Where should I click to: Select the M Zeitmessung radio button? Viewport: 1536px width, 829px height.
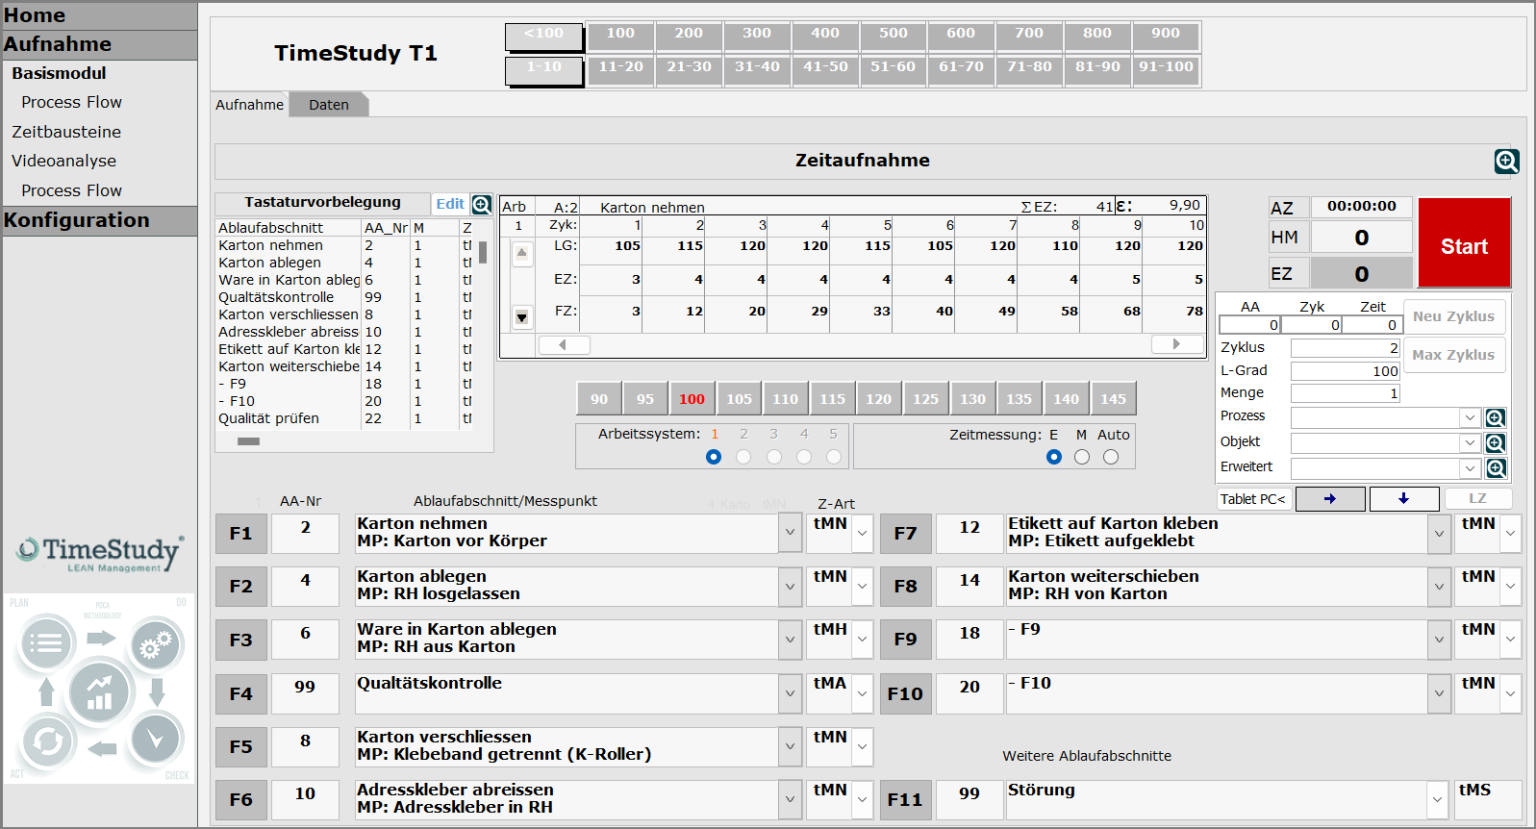(1081, 457)
